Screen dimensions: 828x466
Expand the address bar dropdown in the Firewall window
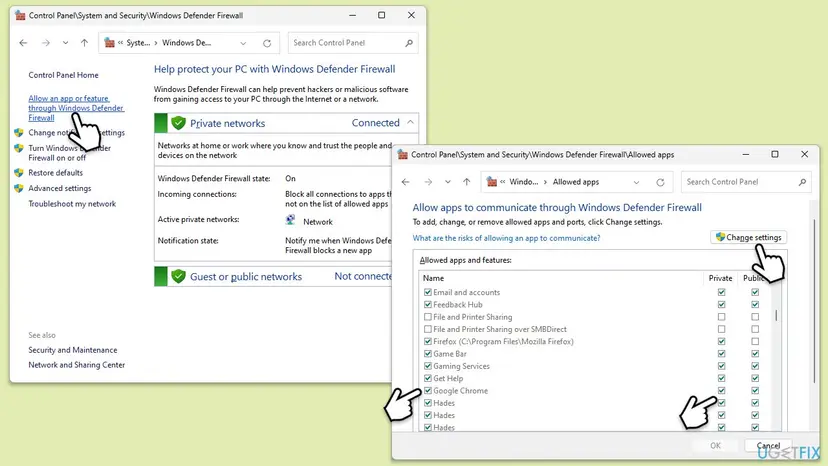(243, 43)
